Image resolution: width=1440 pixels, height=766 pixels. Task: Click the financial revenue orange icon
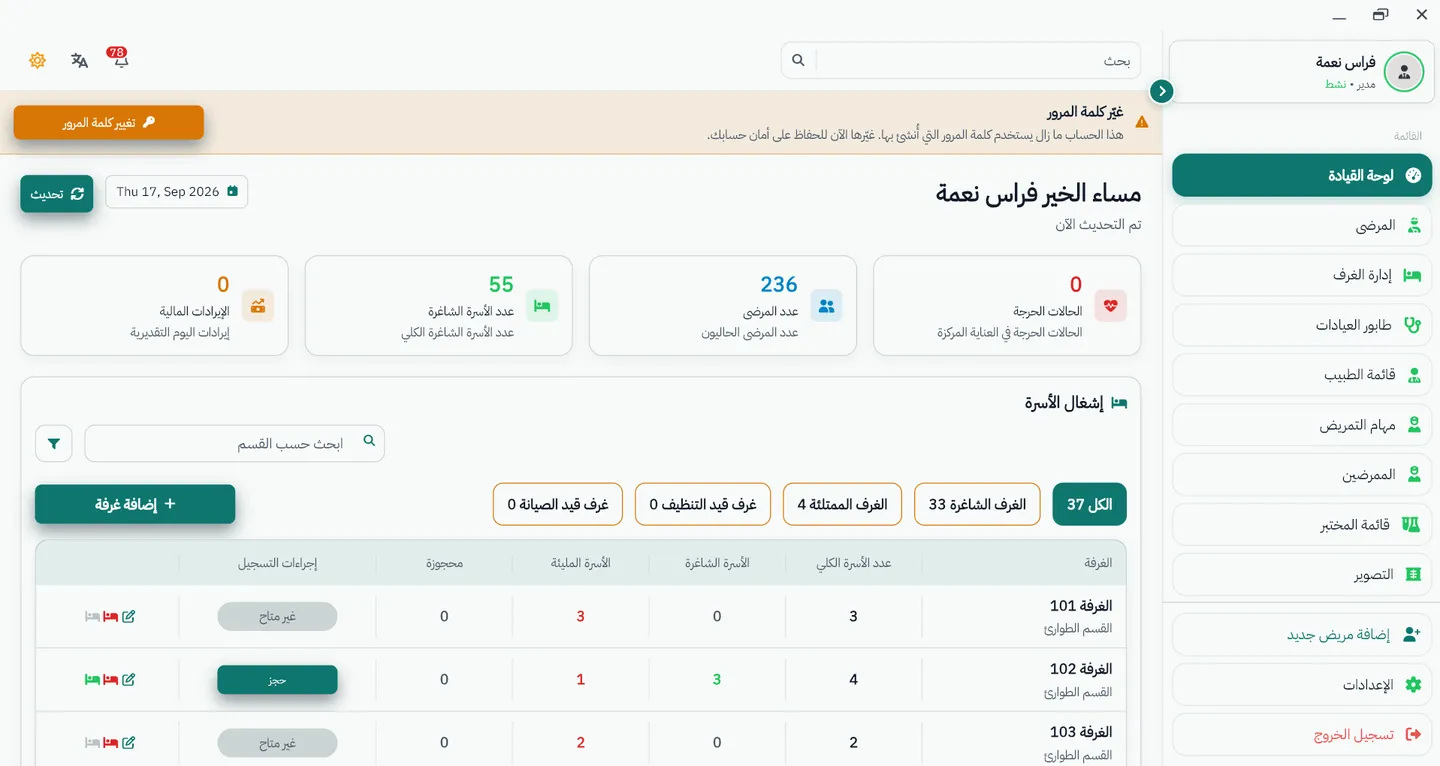(258, 306)
